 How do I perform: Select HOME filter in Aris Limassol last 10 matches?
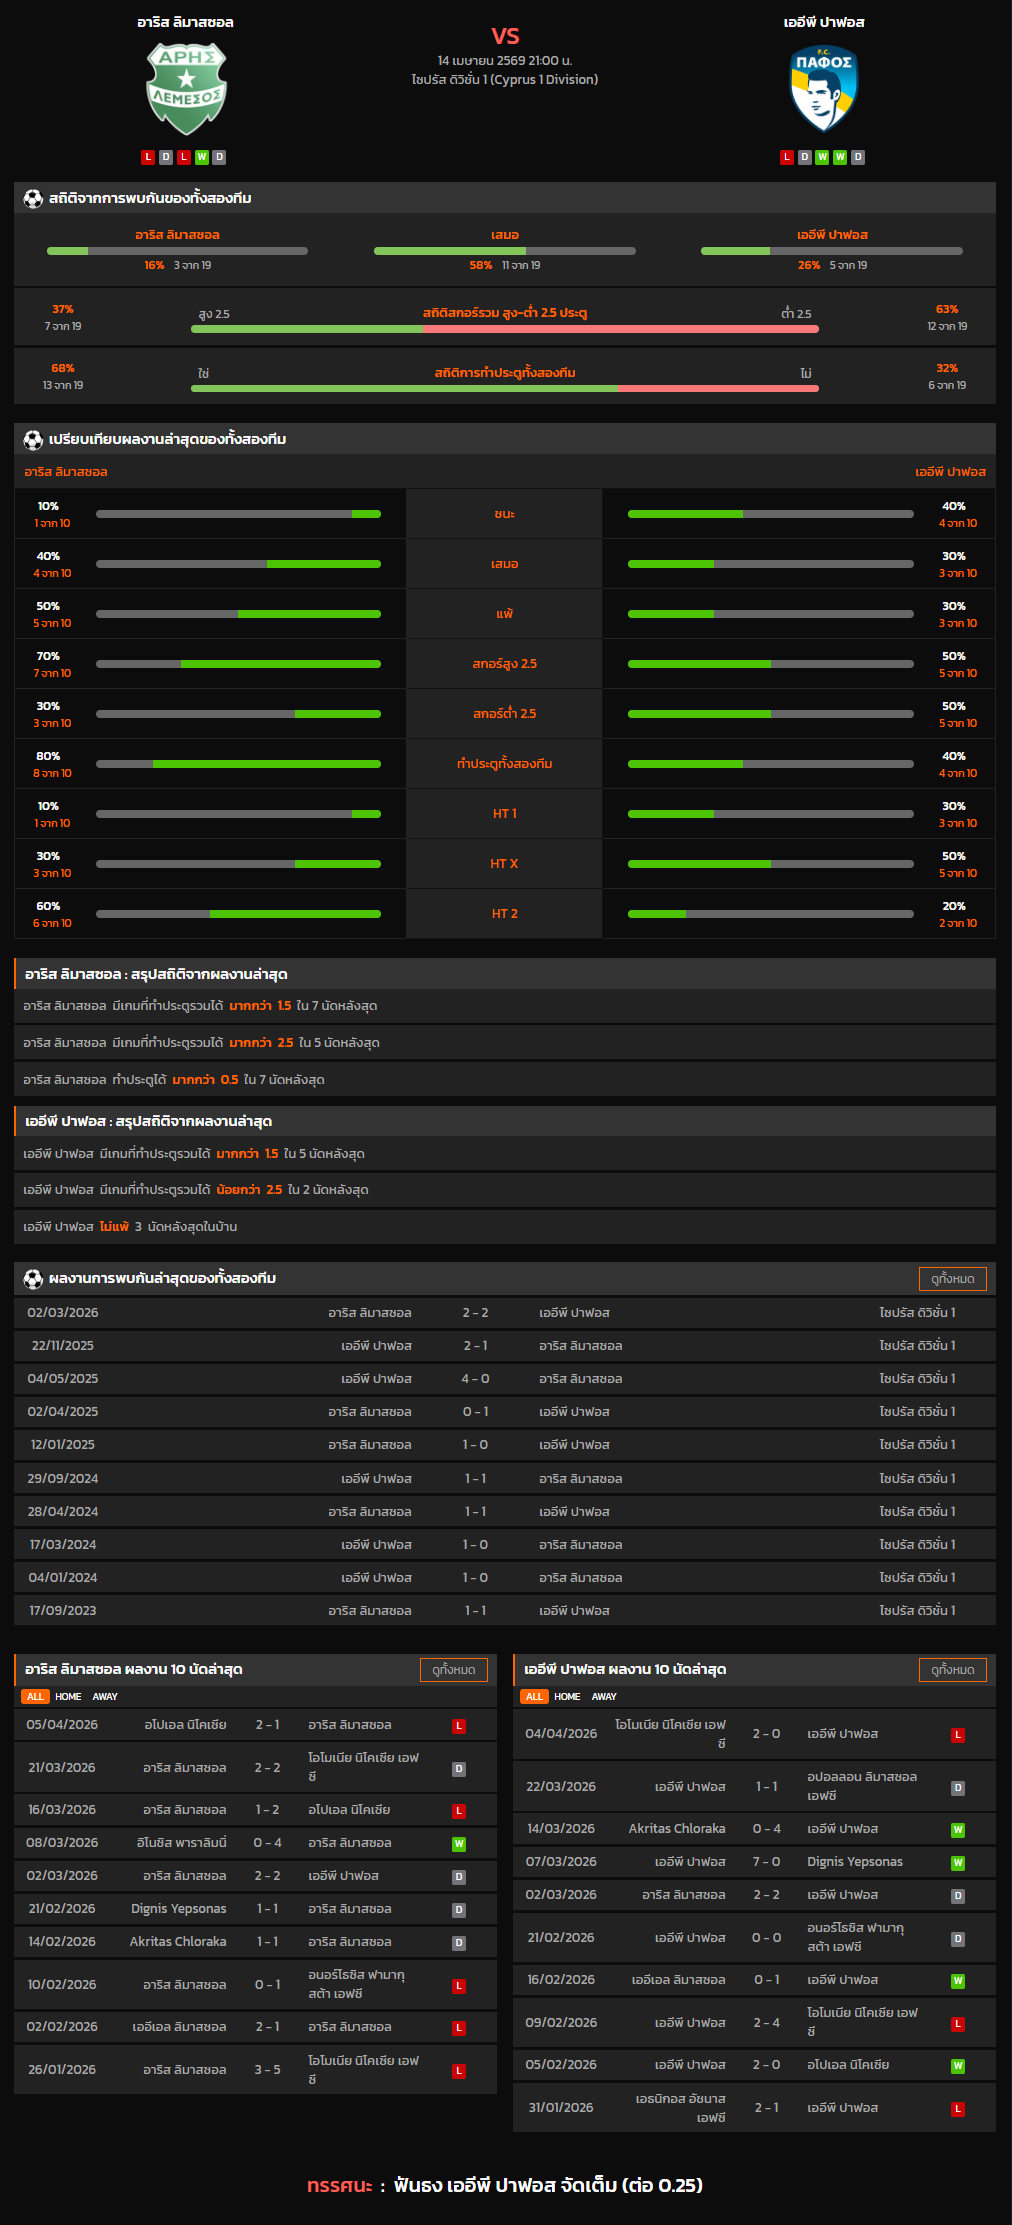click(68, 1697)
